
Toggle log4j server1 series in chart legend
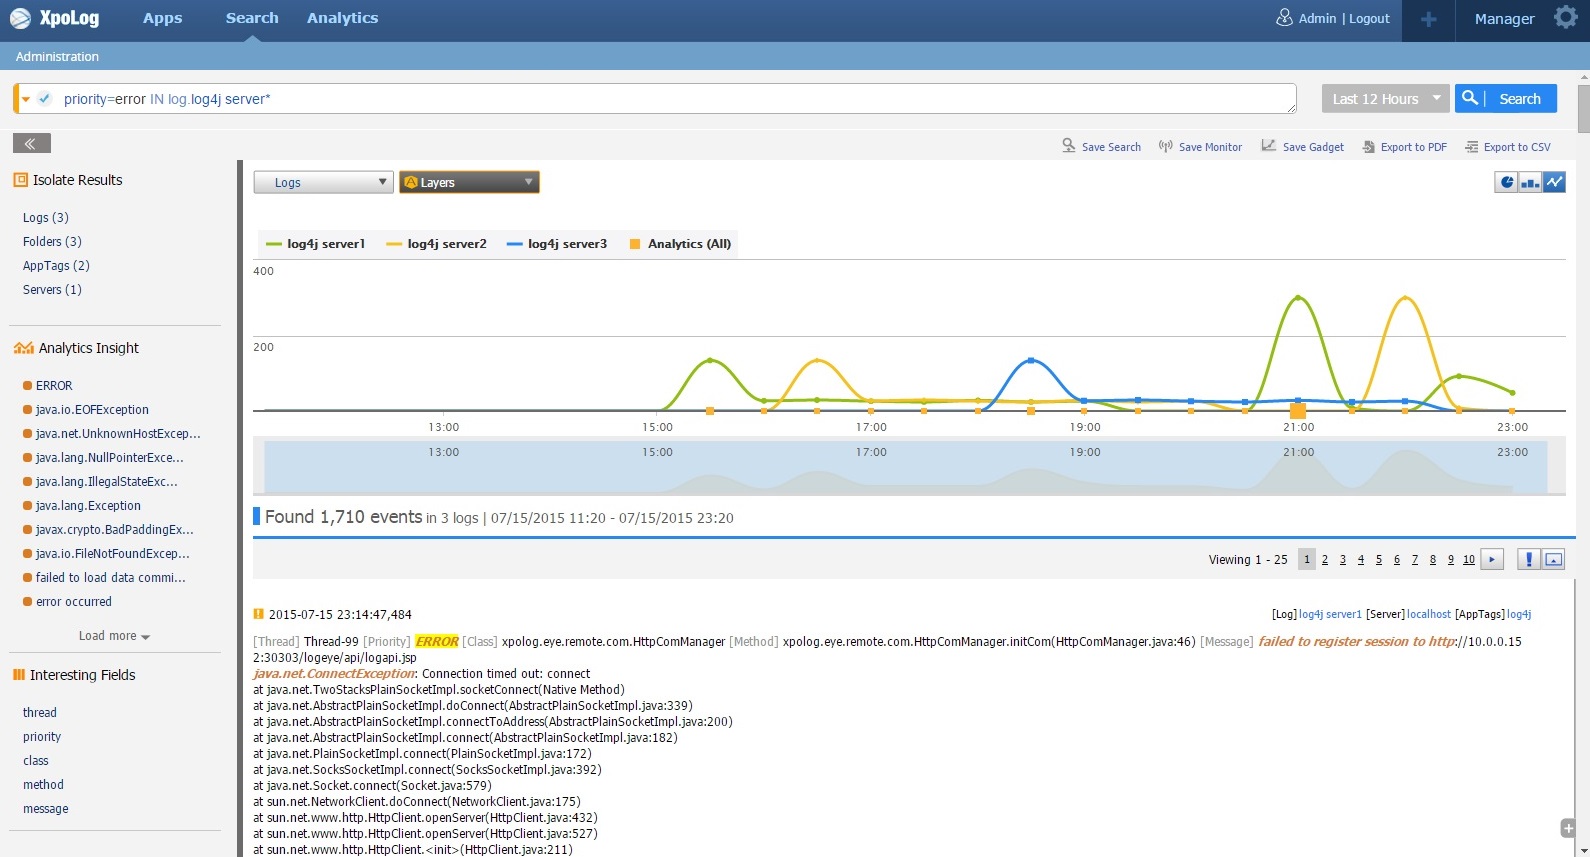click(x=315, y=244)
